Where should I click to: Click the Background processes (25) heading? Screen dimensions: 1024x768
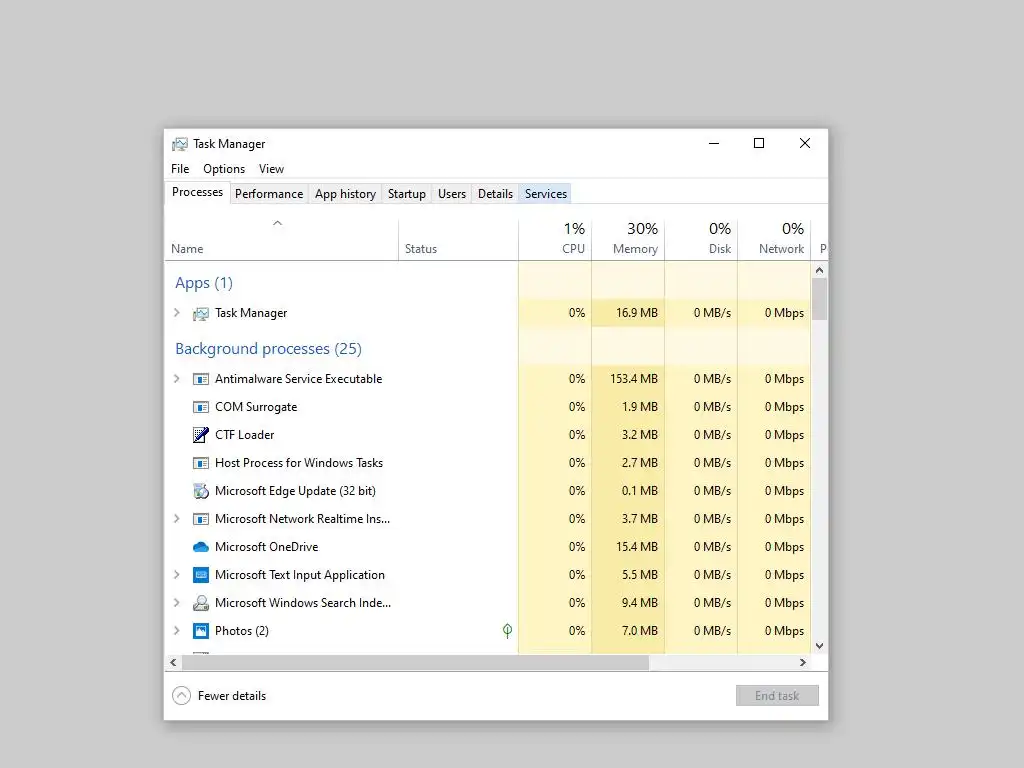click(x=268, y=349)
